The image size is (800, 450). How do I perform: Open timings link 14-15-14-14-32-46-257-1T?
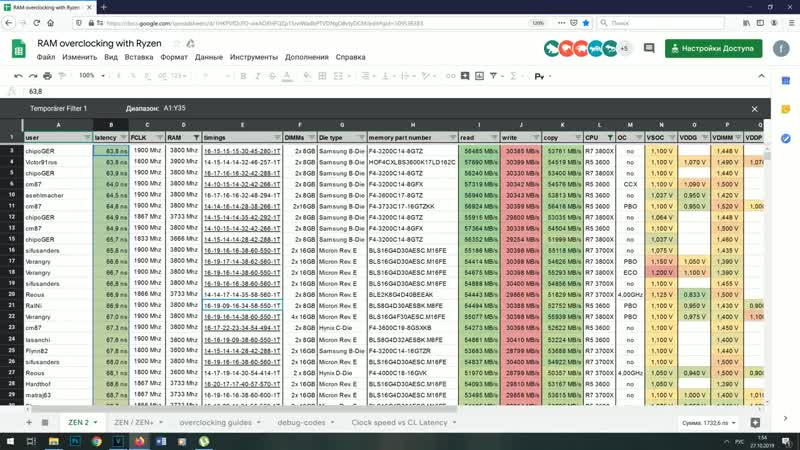[242, 162]
